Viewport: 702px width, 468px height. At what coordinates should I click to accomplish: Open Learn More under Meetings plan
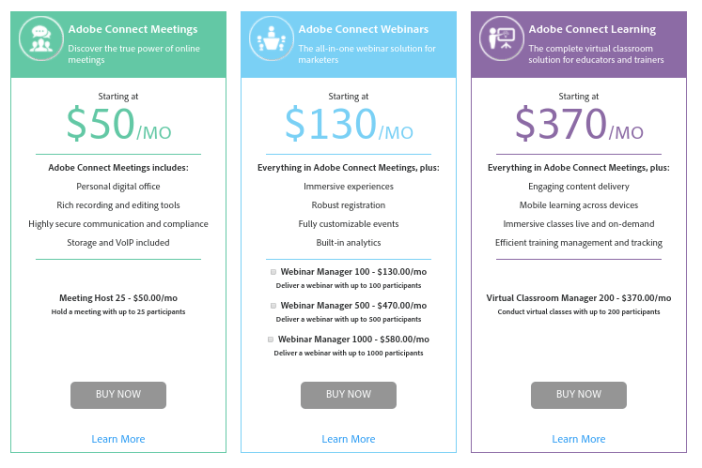pos(118,439)
